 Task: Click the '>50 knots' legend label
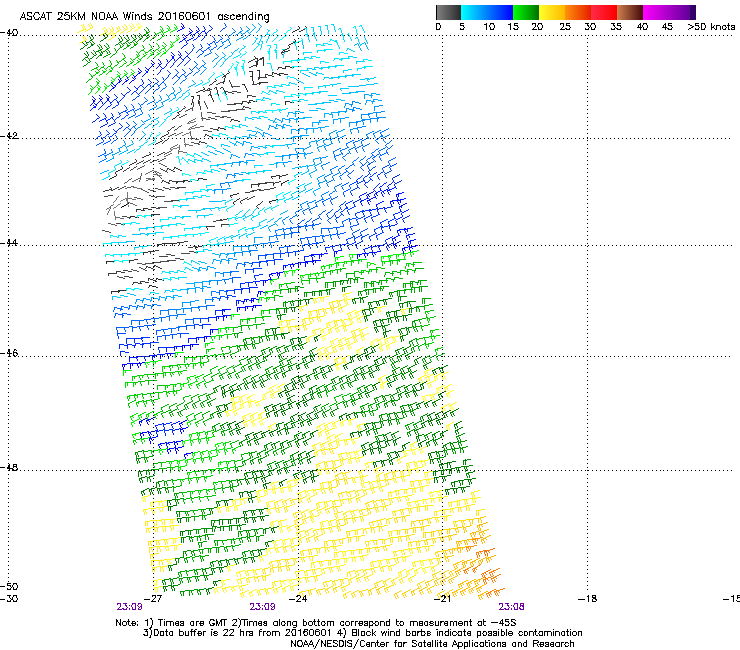coord(711,26)
